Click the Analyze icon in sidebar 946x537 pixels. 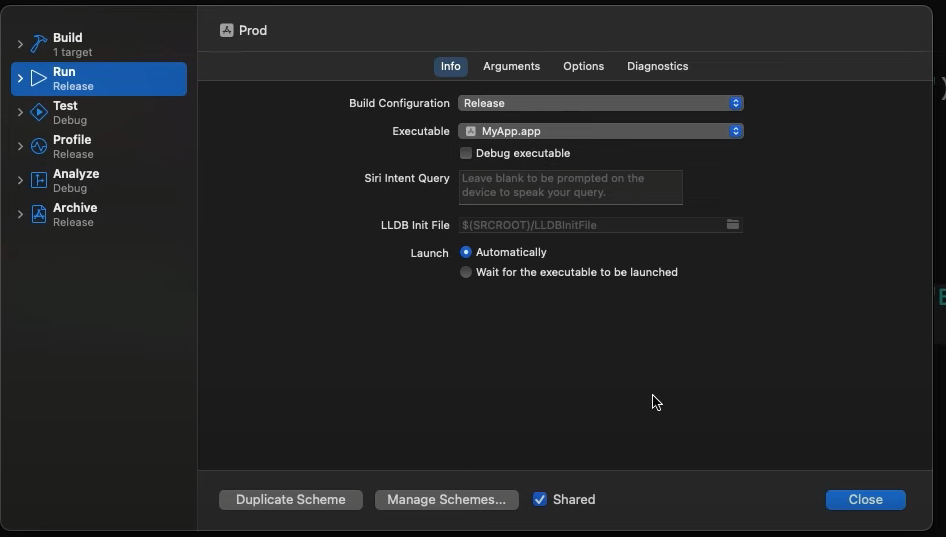coord(39,180)
